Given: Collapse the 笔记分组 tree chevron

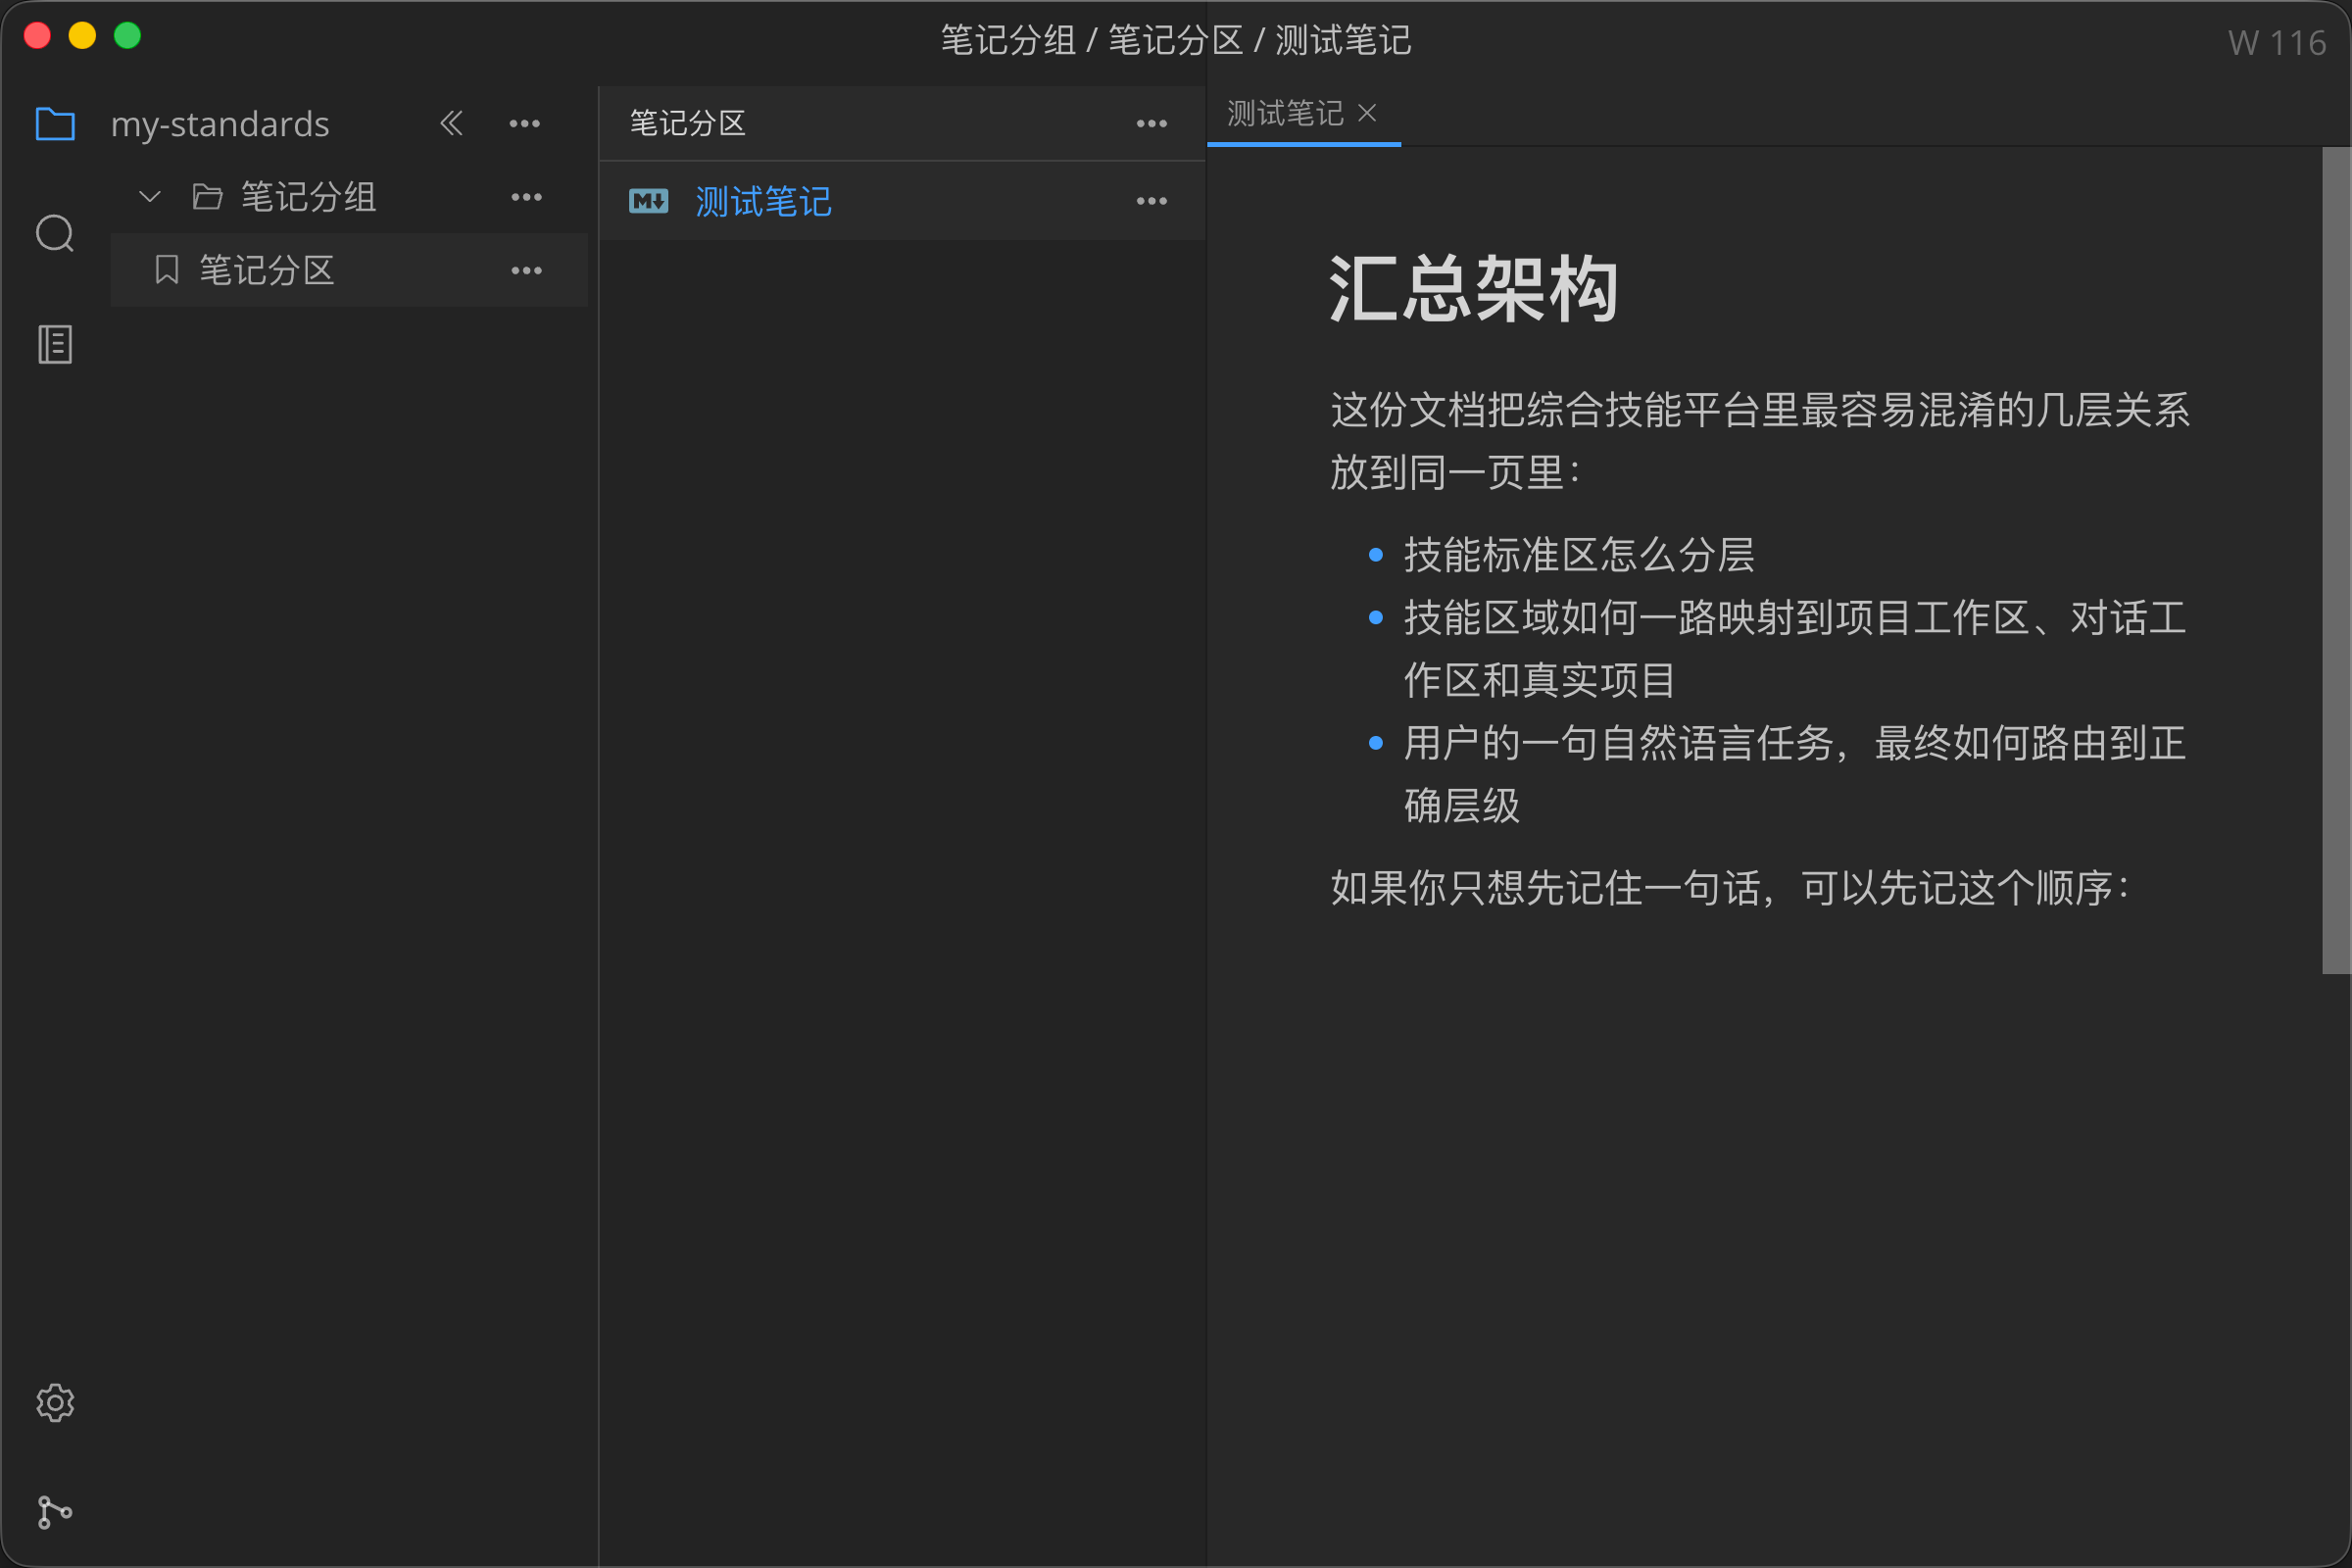Looking at the screenshot, I should click(150, 197).
